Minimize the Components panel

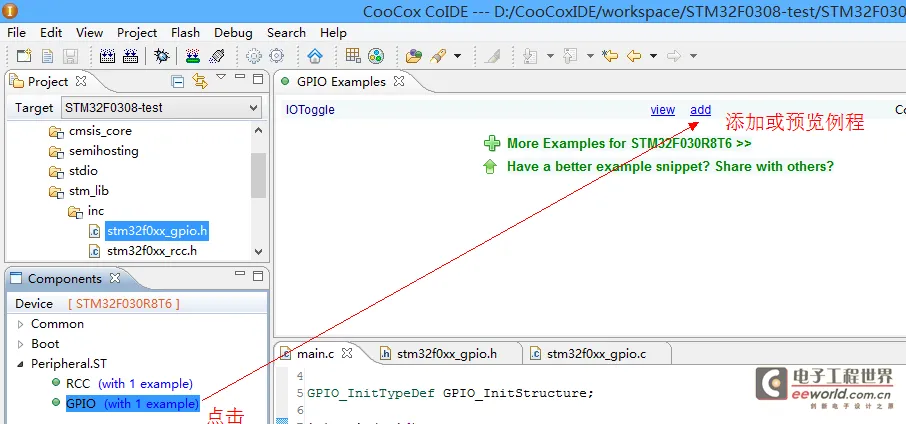pyautogui.click(x=240, y=273)
